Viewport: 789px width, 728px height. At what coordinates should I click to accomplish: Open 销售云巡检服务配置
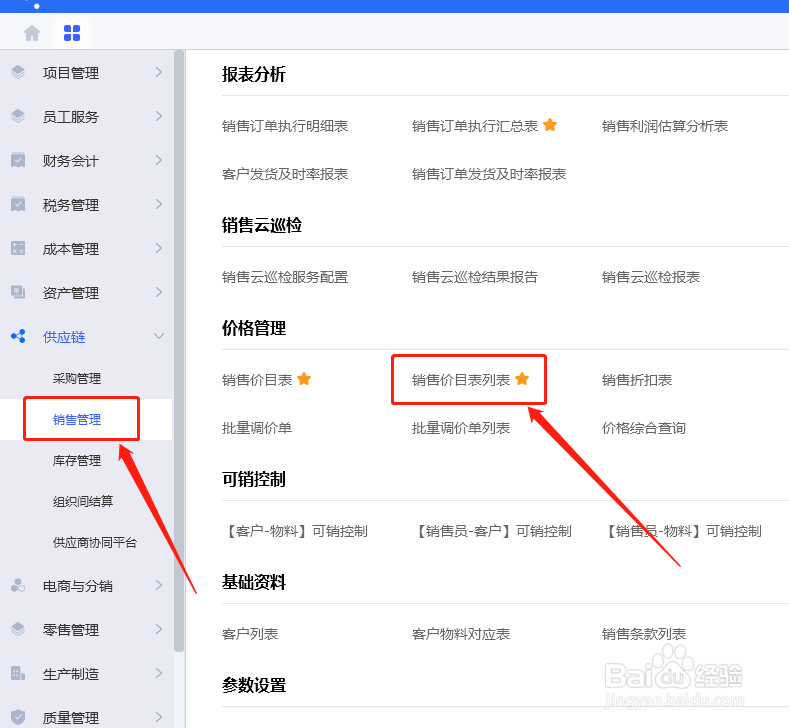pos(285,277)
